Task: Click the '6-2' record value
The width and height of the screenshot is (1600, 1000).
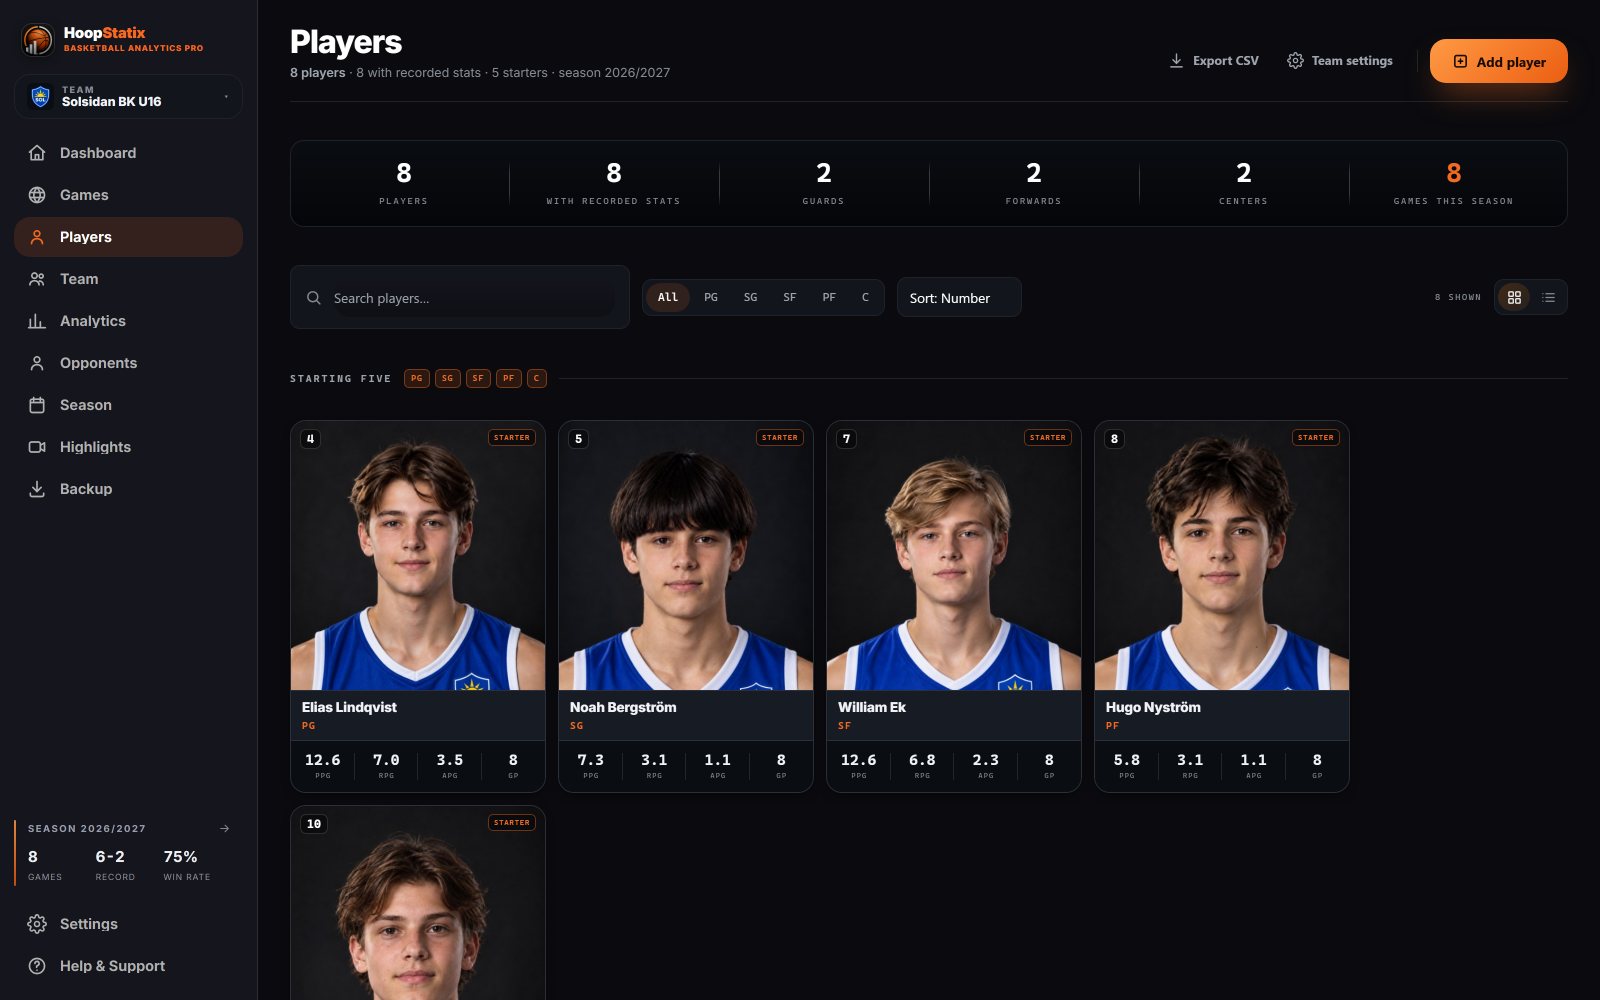Action: click(110, 857)
